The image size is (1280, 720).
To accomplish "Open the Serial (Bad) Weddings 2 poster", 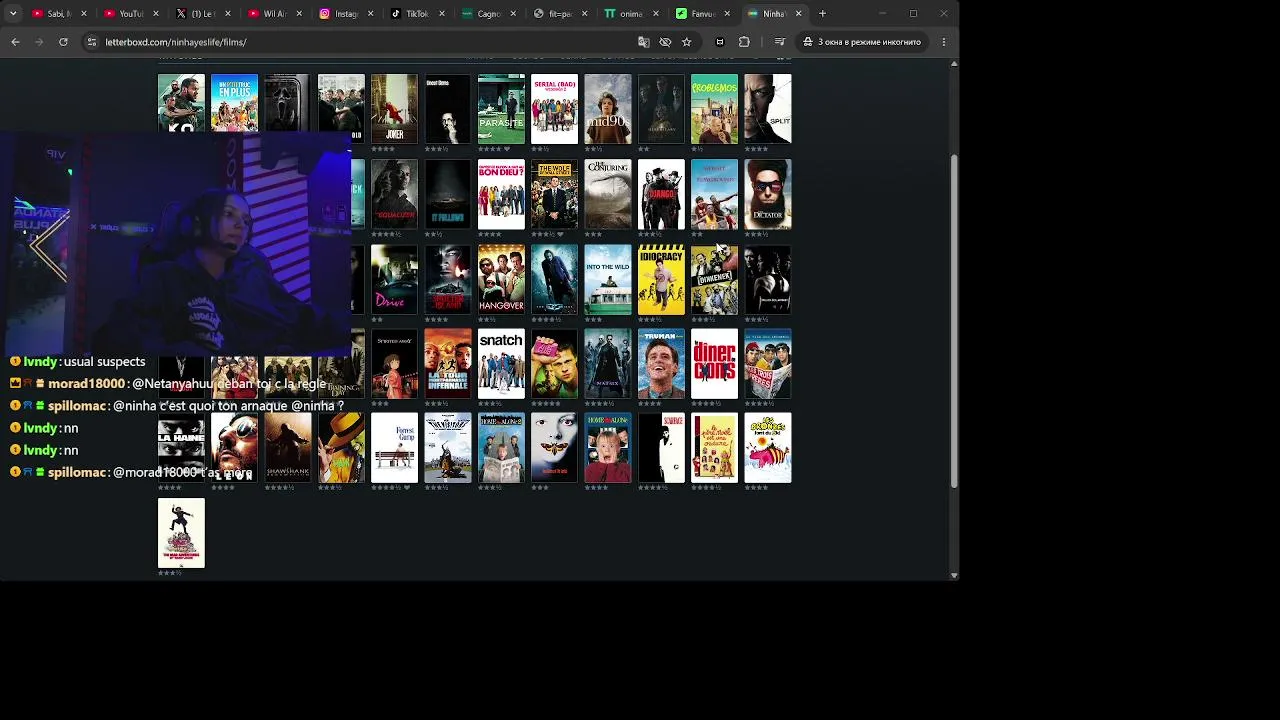I will click(554, 108).
